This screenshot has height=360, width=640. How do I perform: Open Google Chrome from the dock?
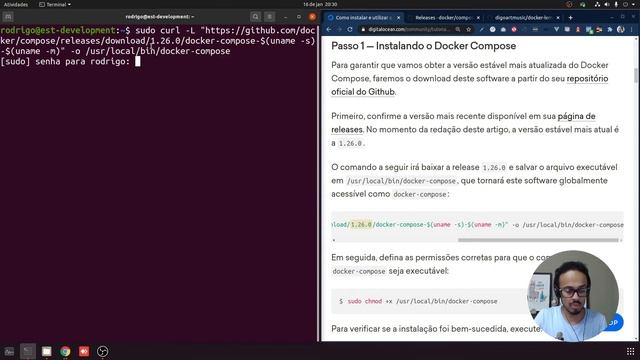(65, 351)
